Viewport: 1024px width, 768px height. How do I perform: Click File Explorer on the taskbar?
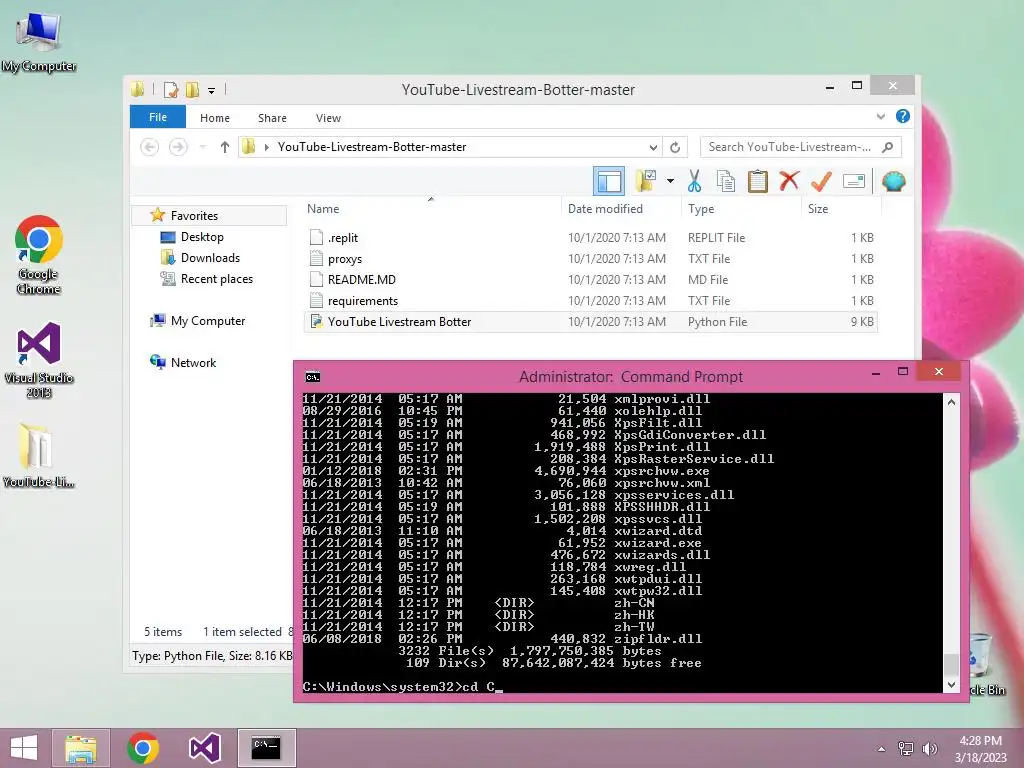tap(80, 748)
